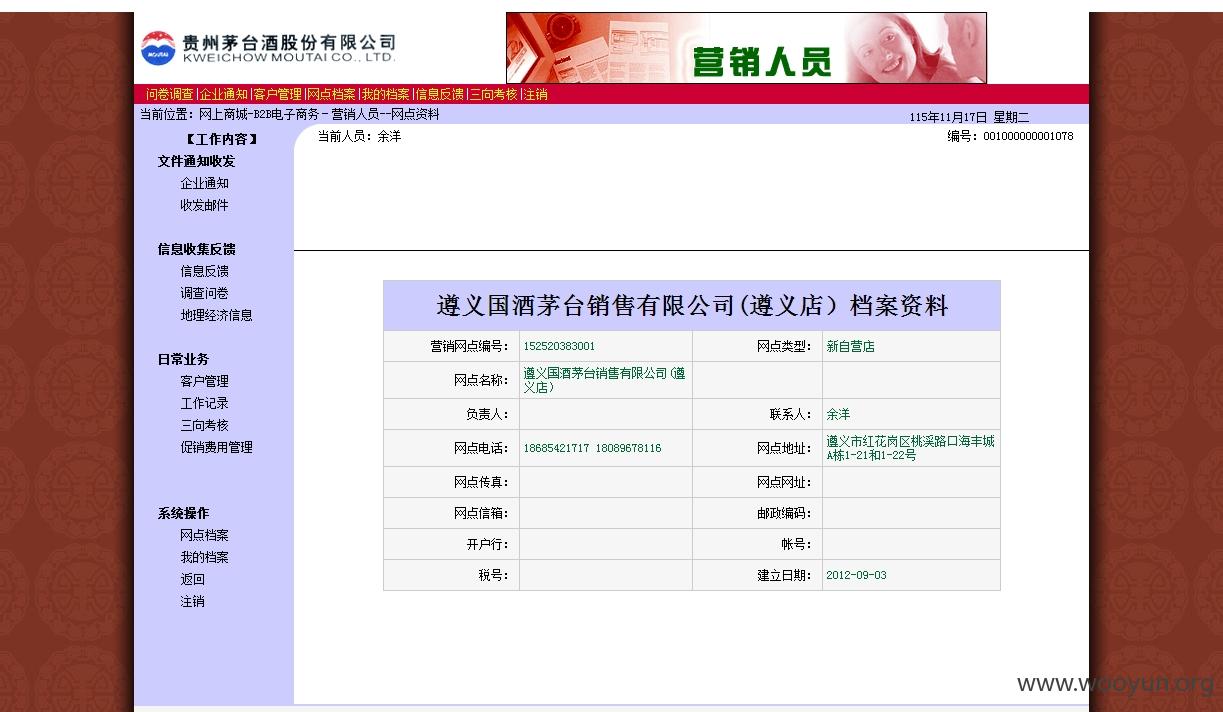Screen dimensions: 1223x712
Task: Click the outlet type value 新自营店
Action: pyautogui.click(x=850, y=347)
